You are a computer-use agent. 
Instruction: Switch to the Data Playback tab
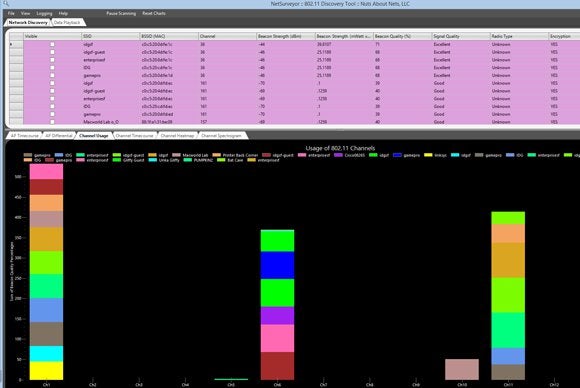coord(67,23)
